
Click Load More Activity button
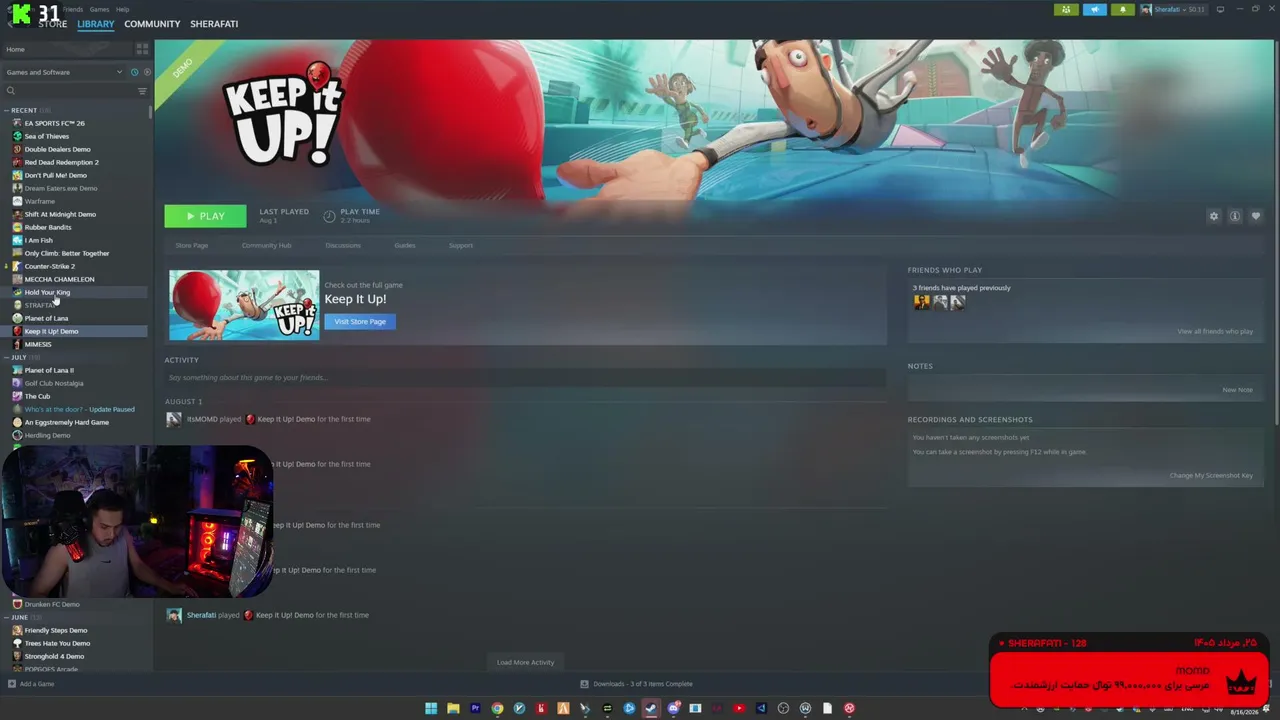tap(525, 662)
